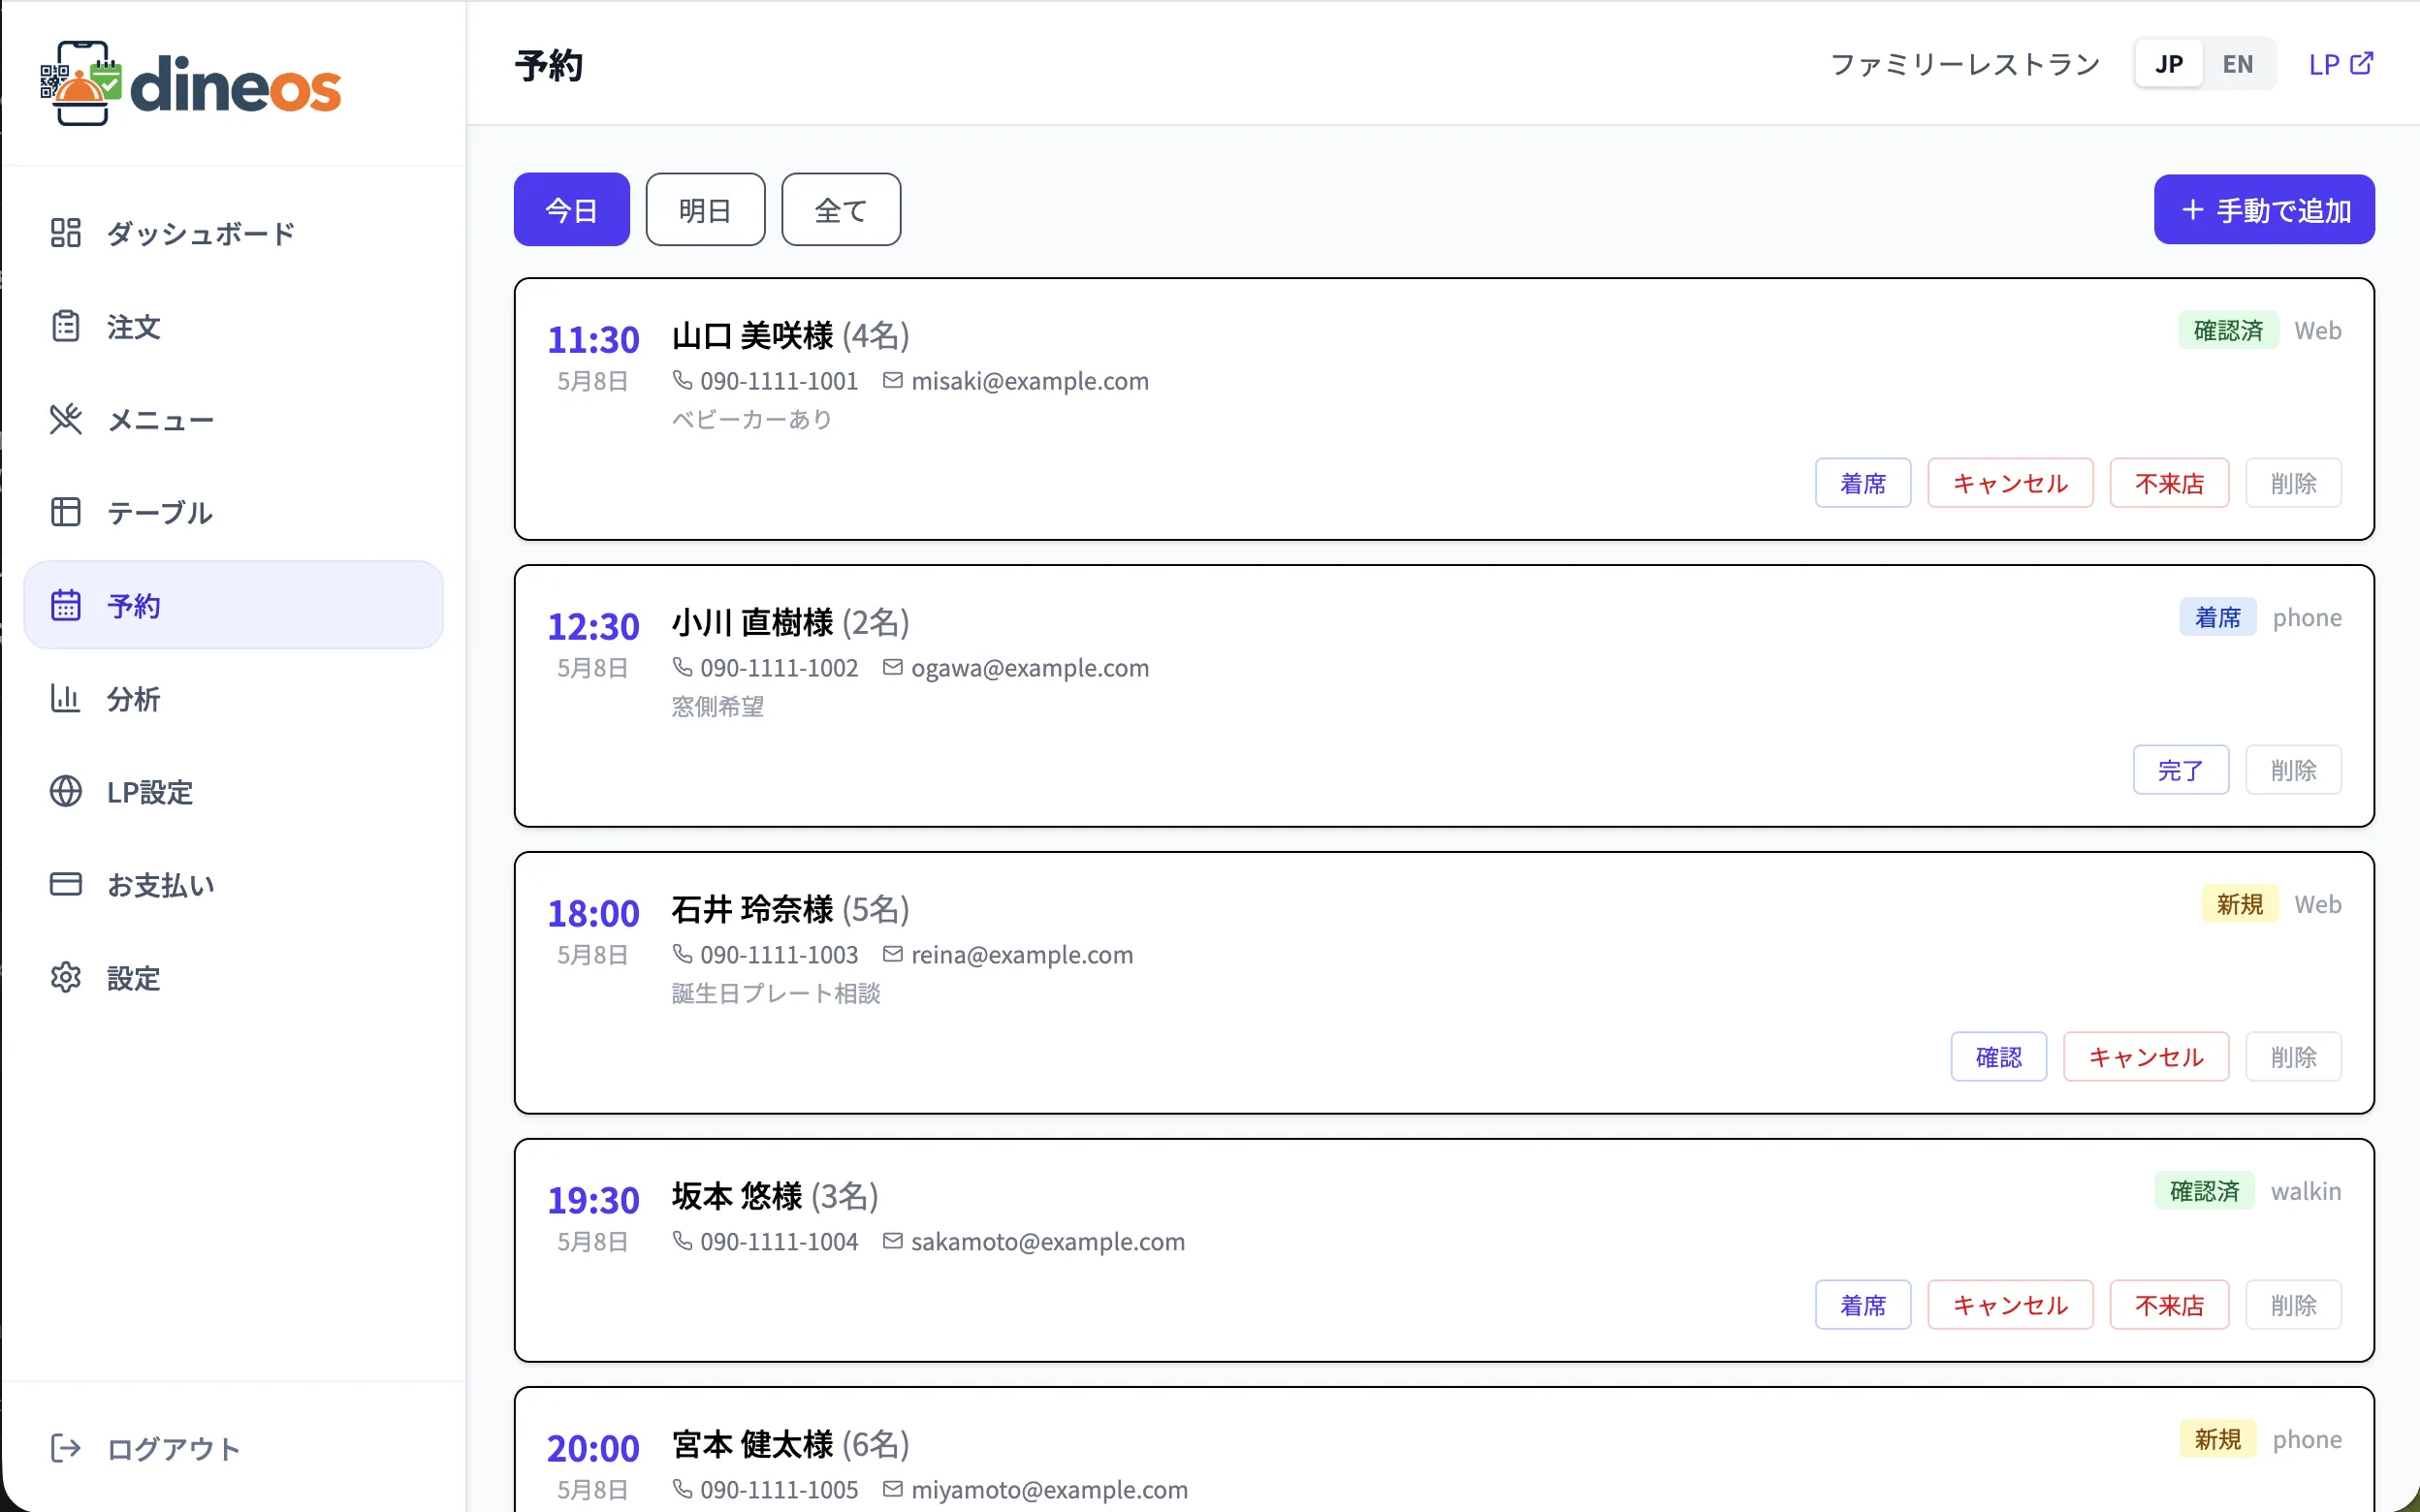Click the 新規 badge on 石井 玲奈's card
2420x1512 pixels.
[2239, 905]
